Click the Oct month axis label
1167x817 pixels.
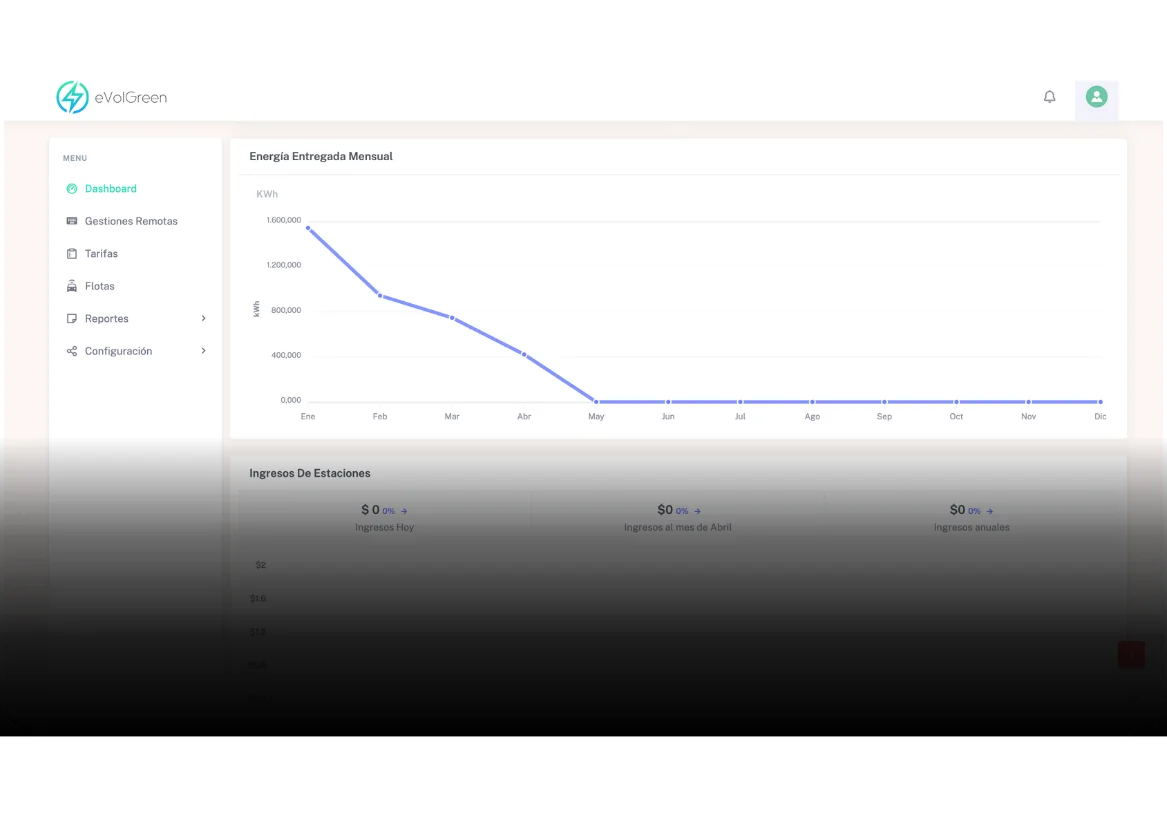[956, 417]
